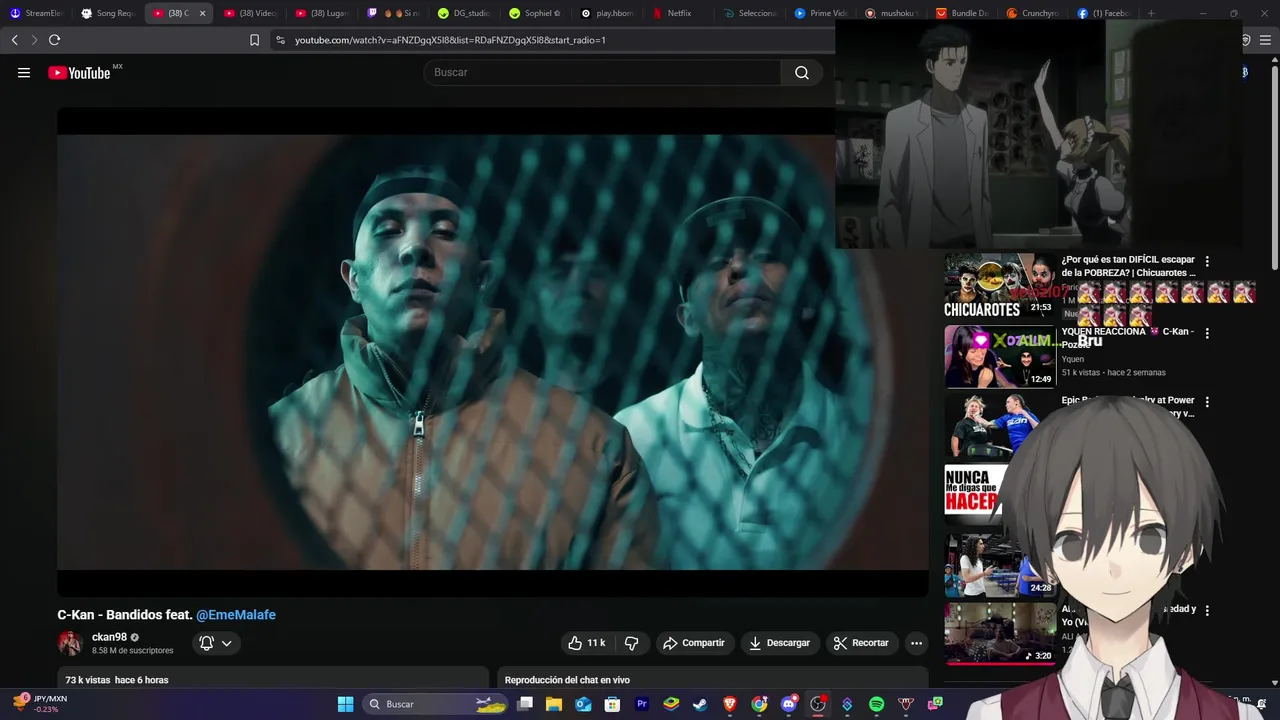Open Microsoft Store from taskbar
1280x720 pixels.
pos(612,704)
